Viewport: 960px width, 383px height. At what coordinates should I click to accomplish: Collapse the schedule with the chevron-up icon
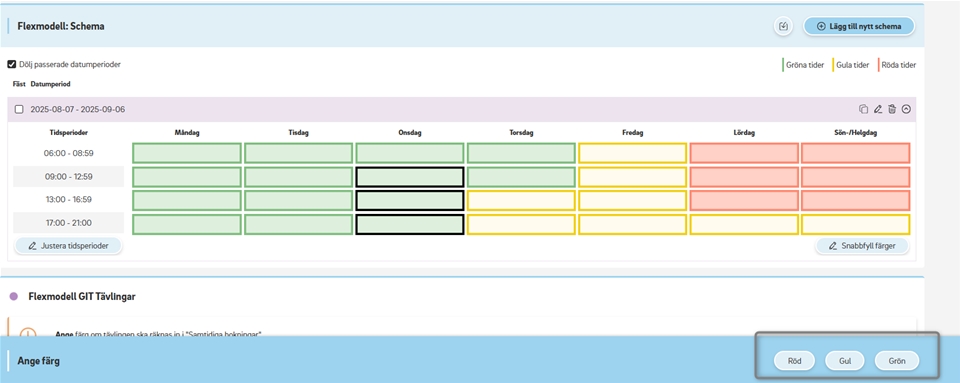[x=907, y=110]
